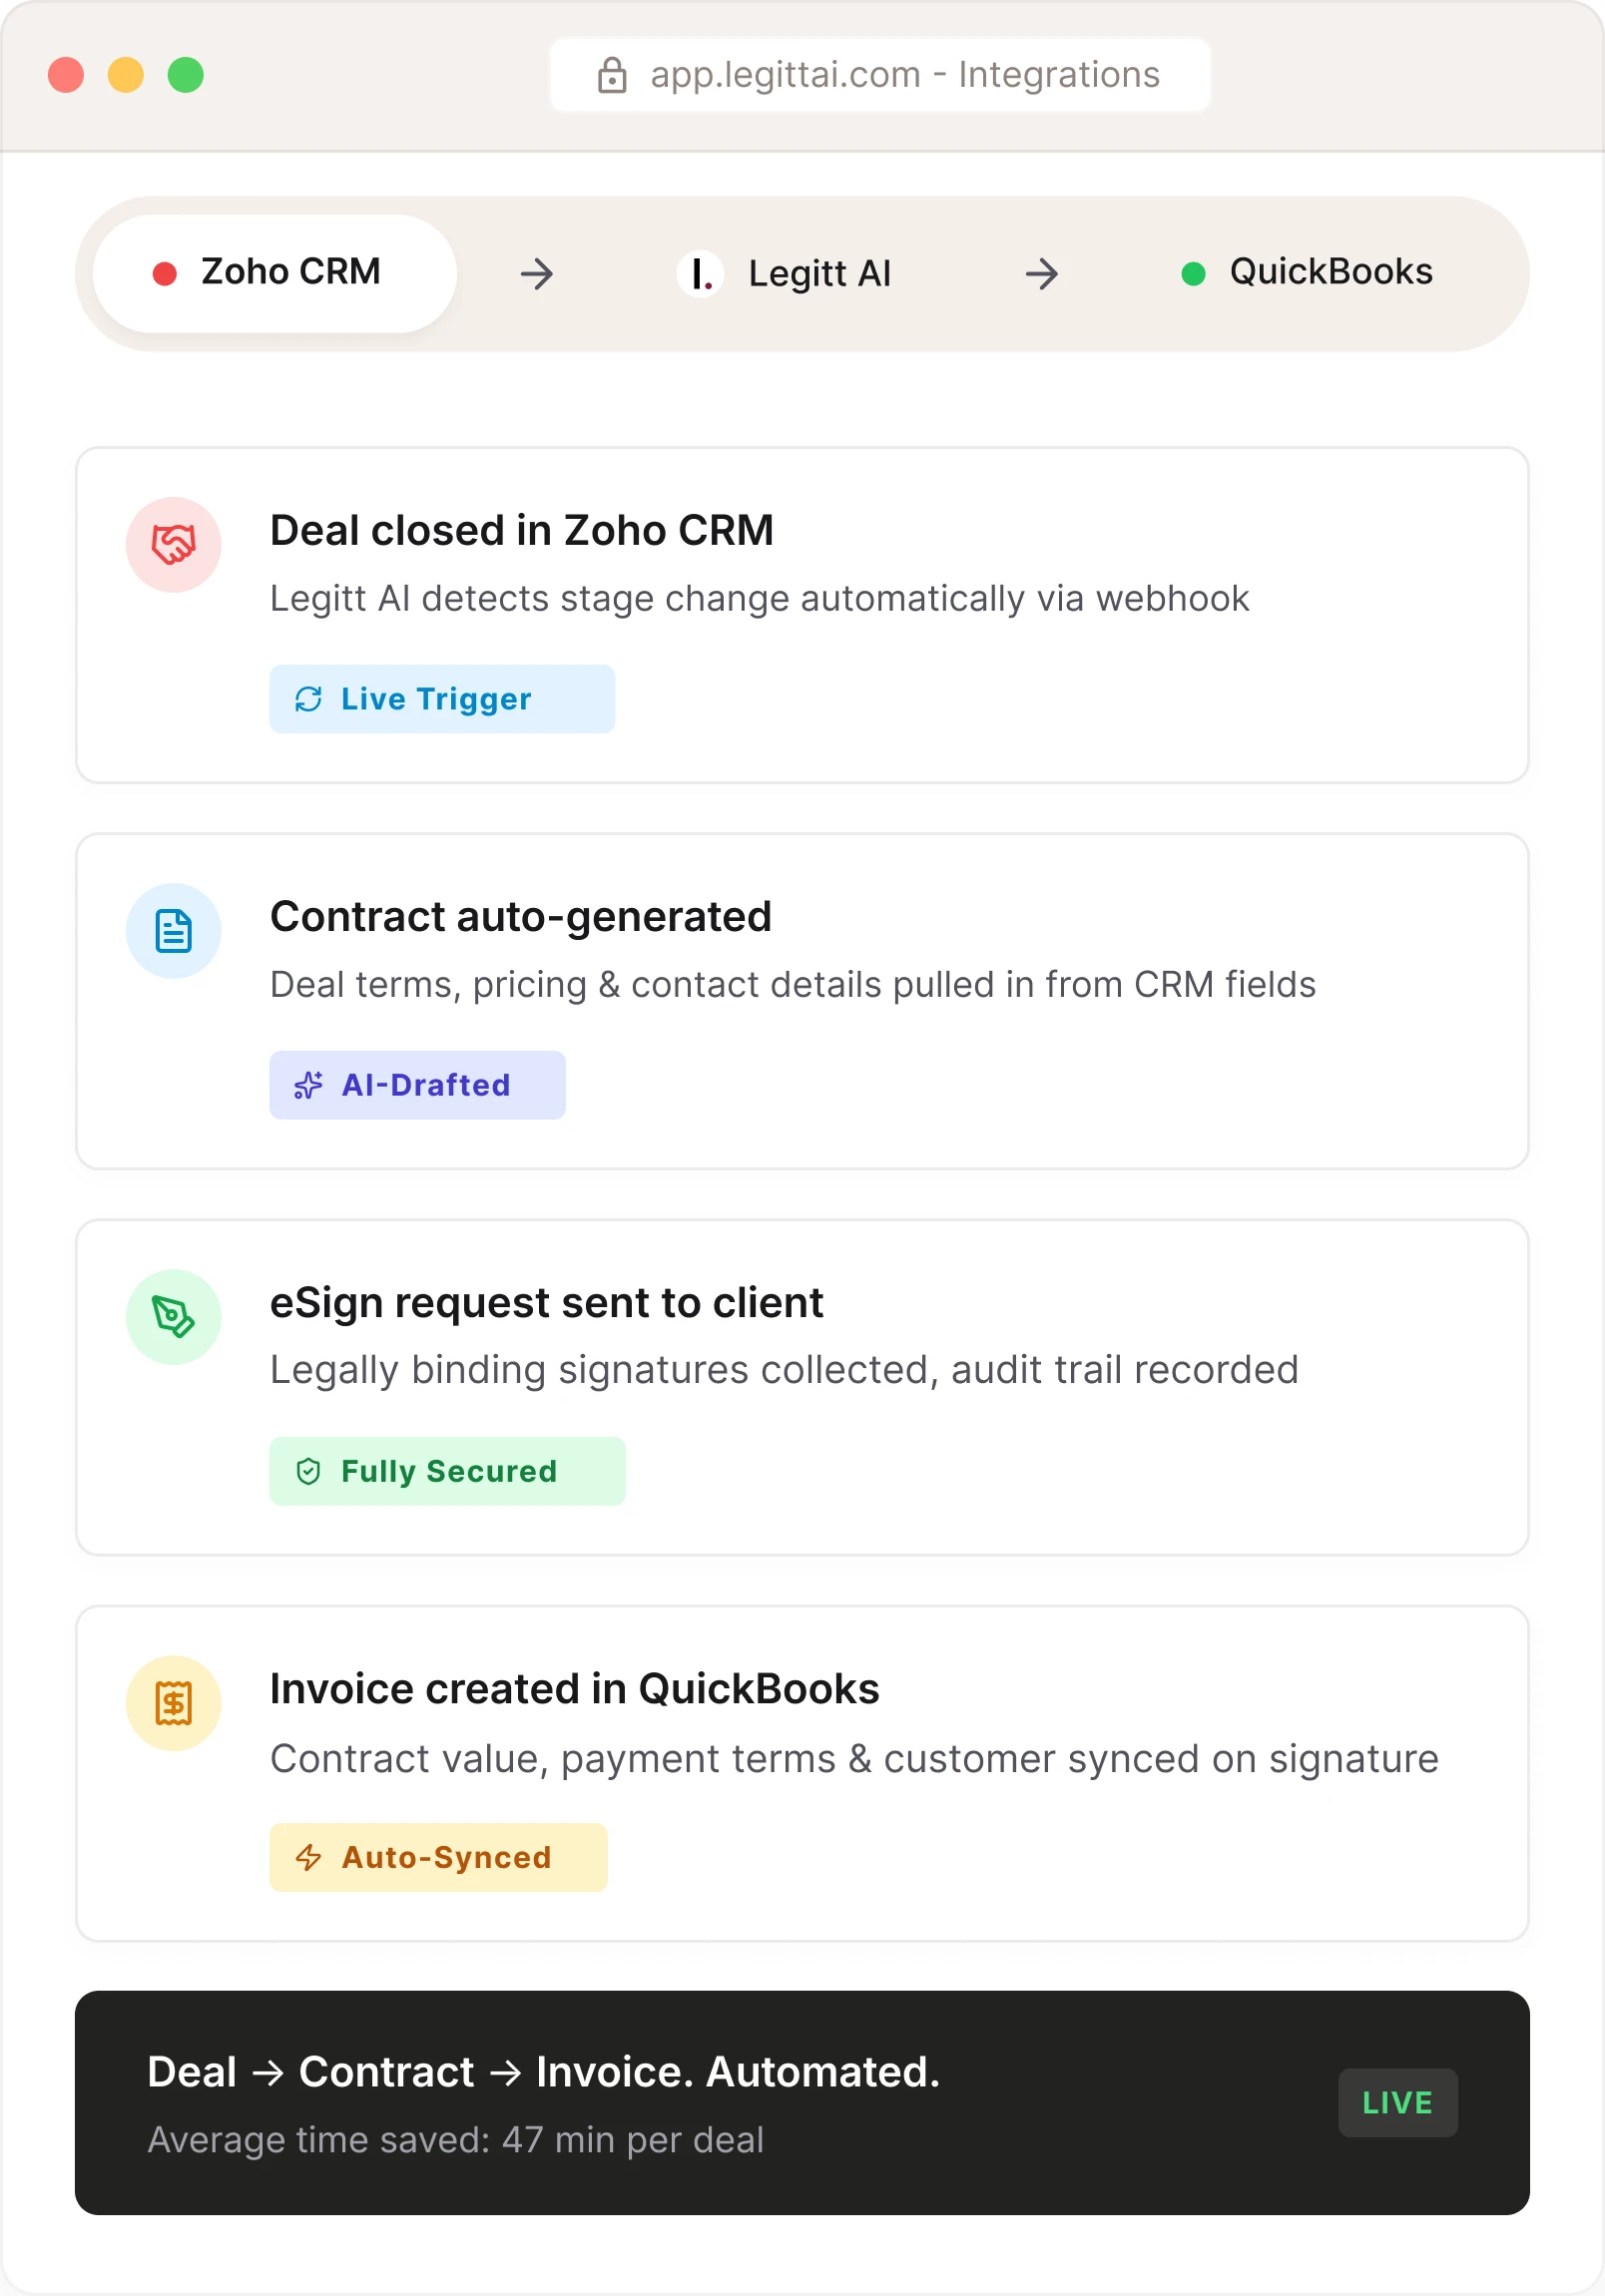Click the sync icon in Live Trigger badge
This screenshot has width=1605, height=2296.
coord(309,698)
